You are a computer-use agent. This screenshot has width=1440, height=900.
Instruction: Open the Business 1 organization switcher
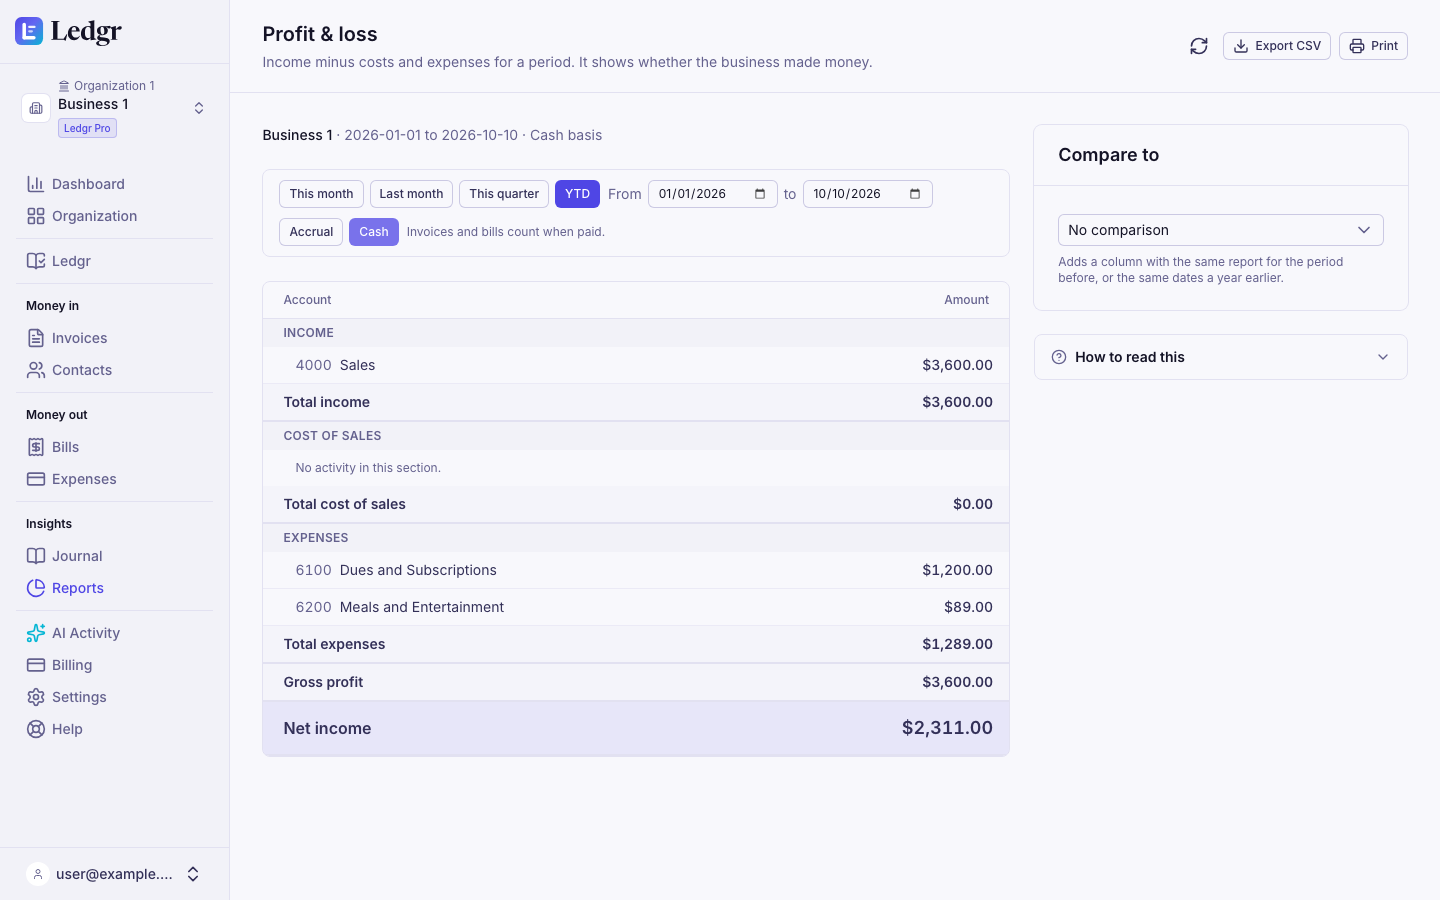pos(115,107)
